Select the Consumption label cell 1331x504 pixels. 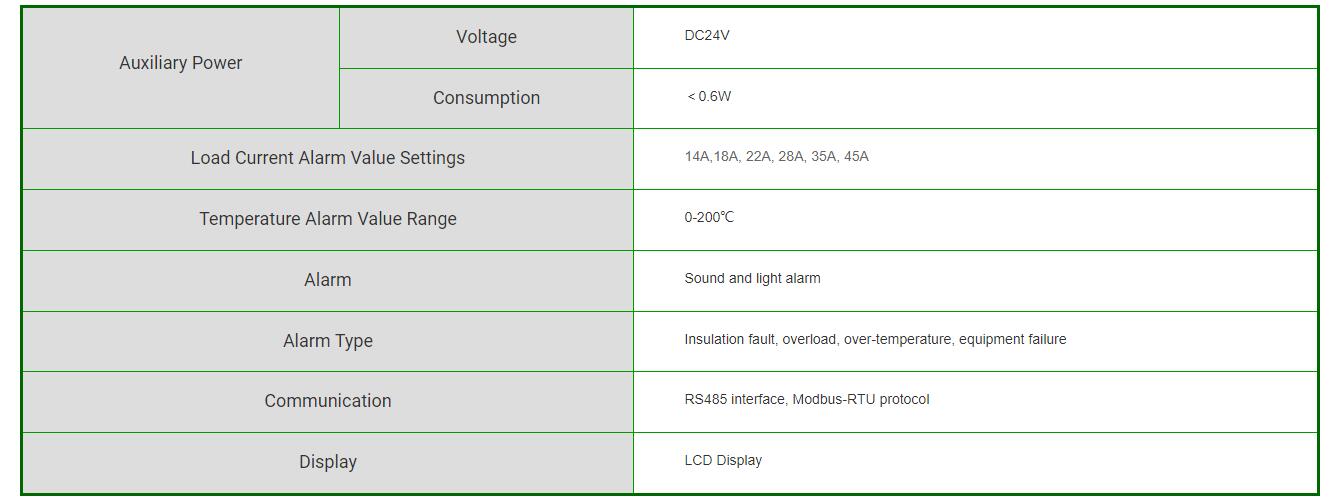pos(486,98)
